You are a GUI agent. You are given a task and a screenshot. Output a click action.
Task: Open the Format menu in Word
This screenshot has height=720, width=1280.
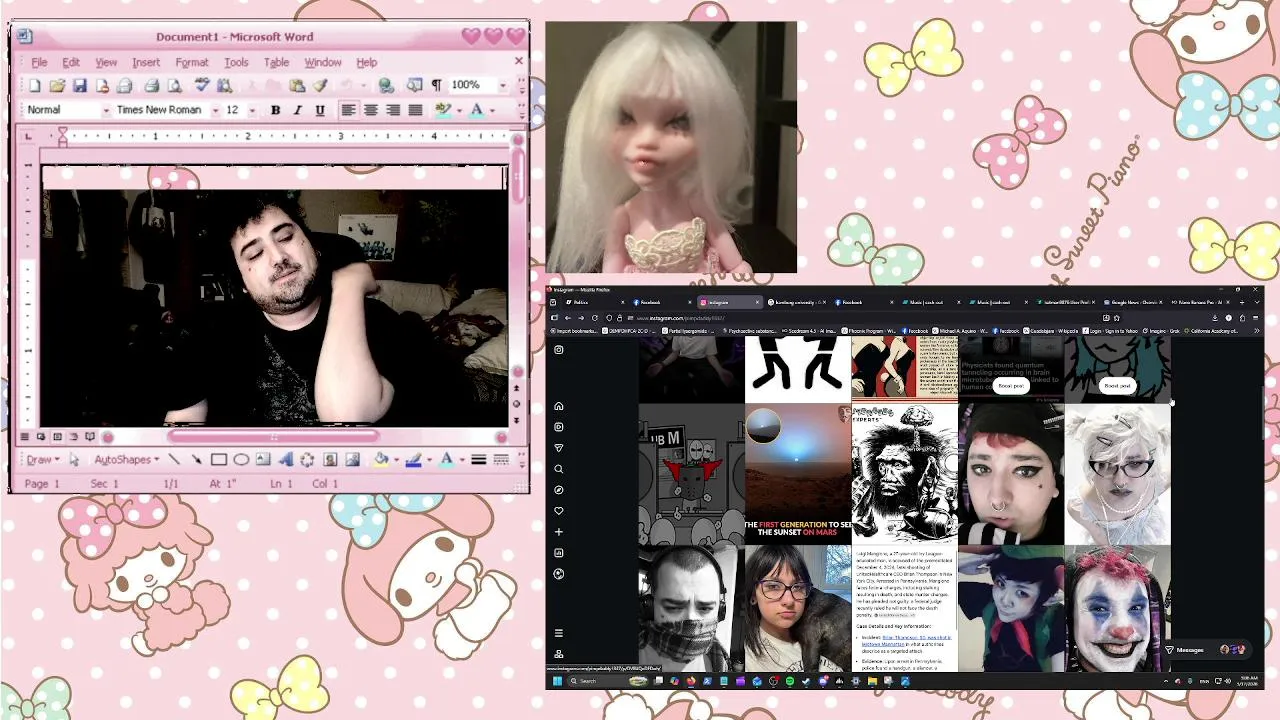192,62
